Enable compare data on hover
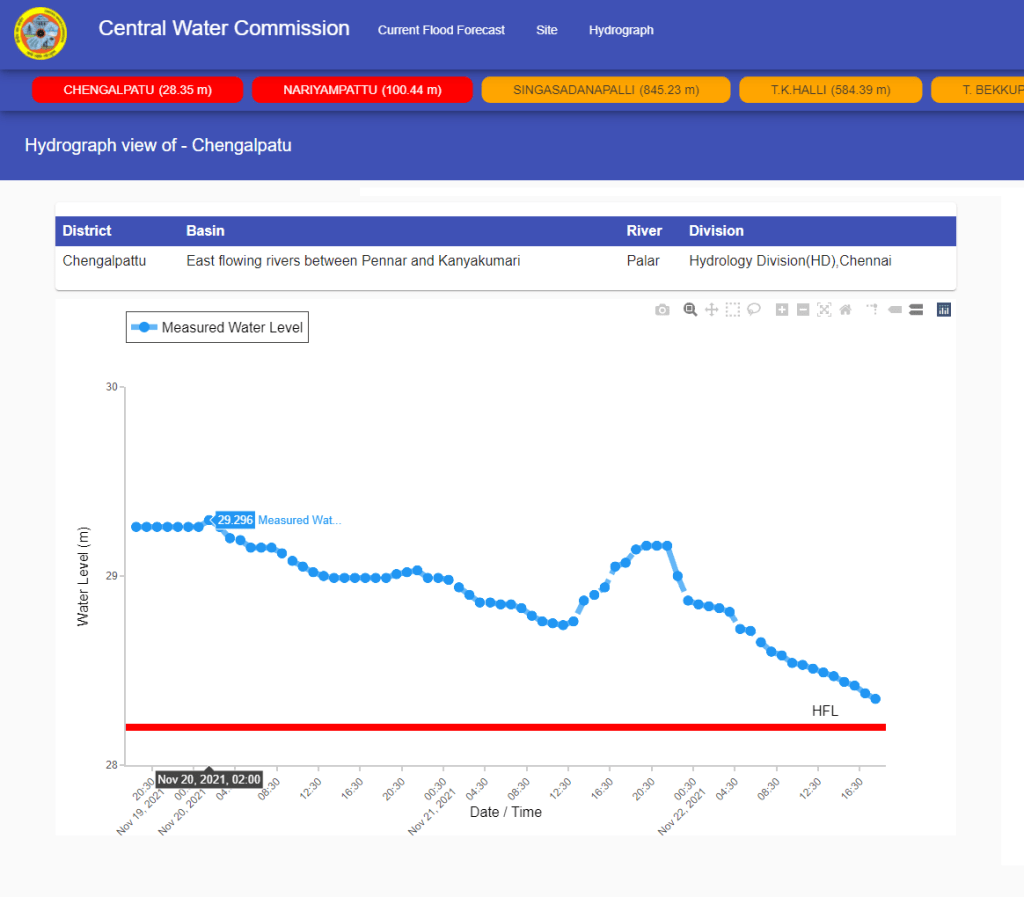Viewport: 1024px width, 897px height. coord(915,310)
